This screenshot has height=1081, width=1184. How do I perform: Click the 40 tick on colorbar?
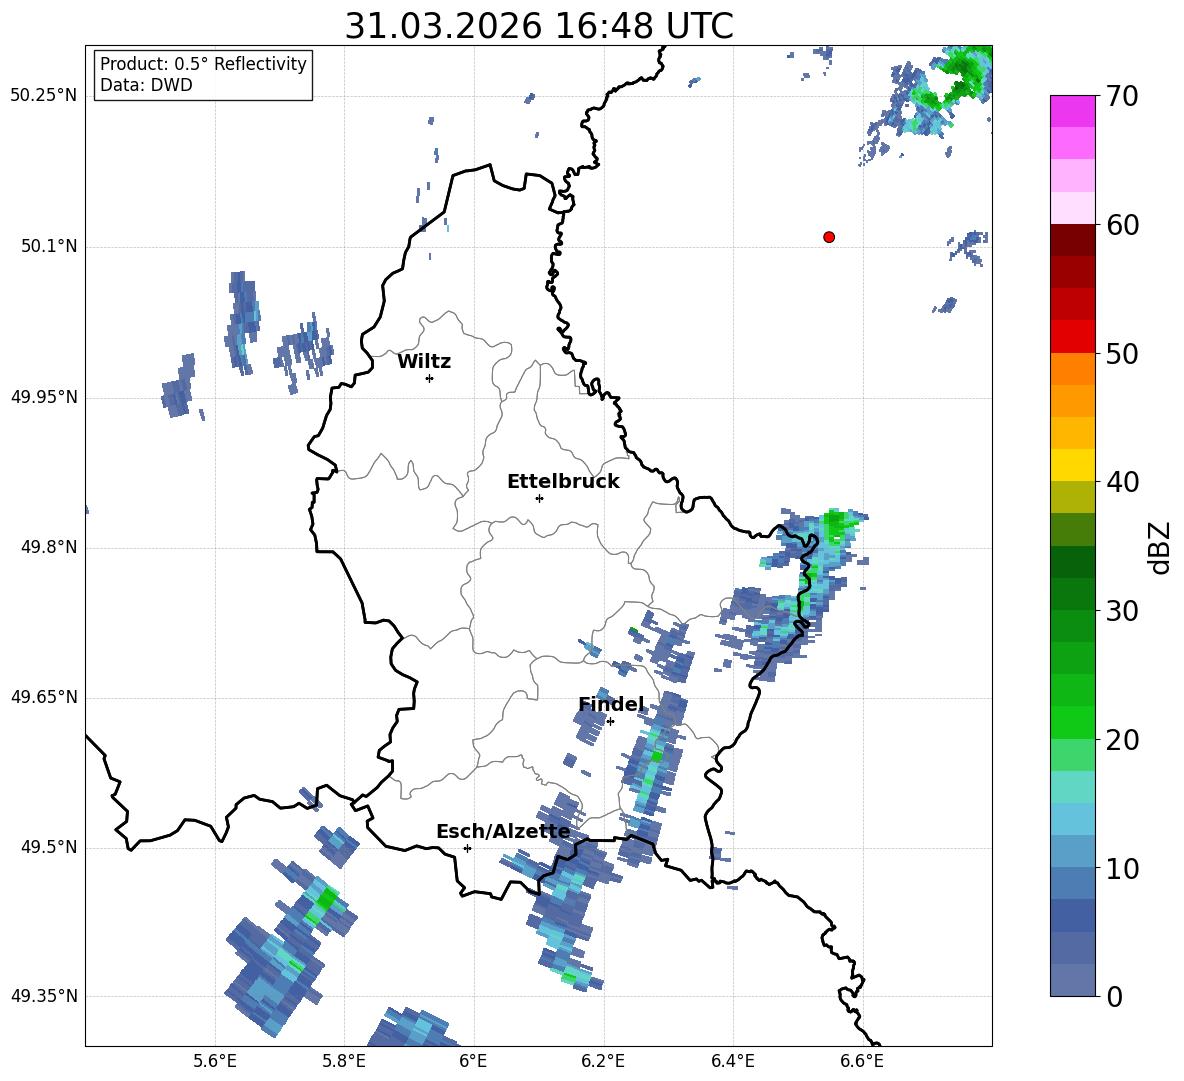pyautogui.click(x=1122, y=482)
